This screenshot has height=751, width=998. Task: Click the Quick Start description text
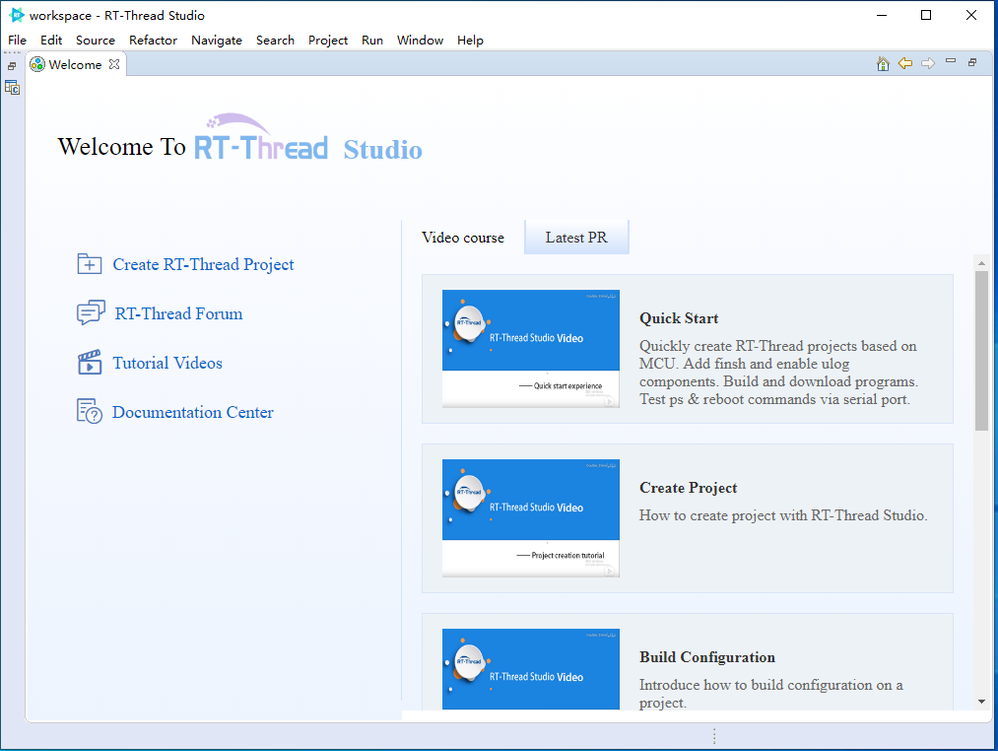click(x=778, y=372)
